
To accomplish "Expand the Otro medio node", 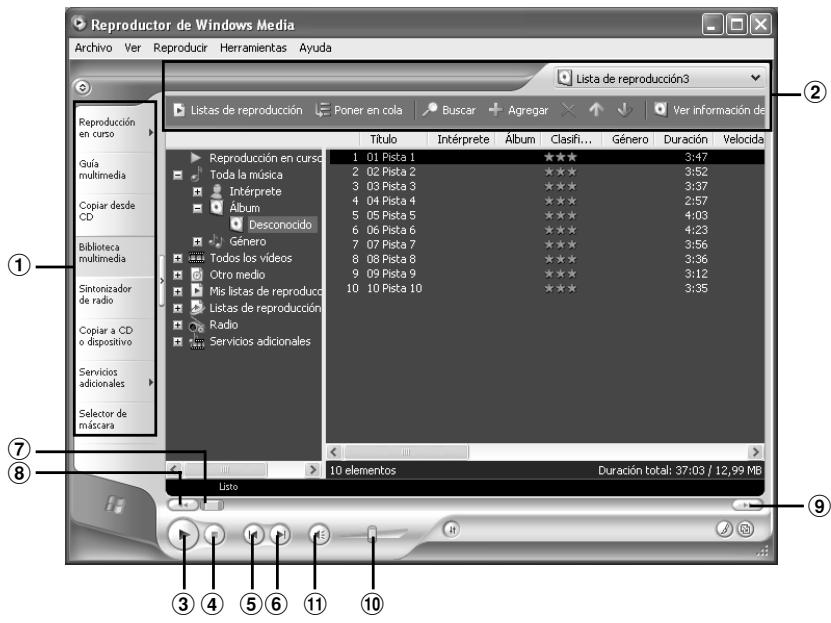I will 178,275.
